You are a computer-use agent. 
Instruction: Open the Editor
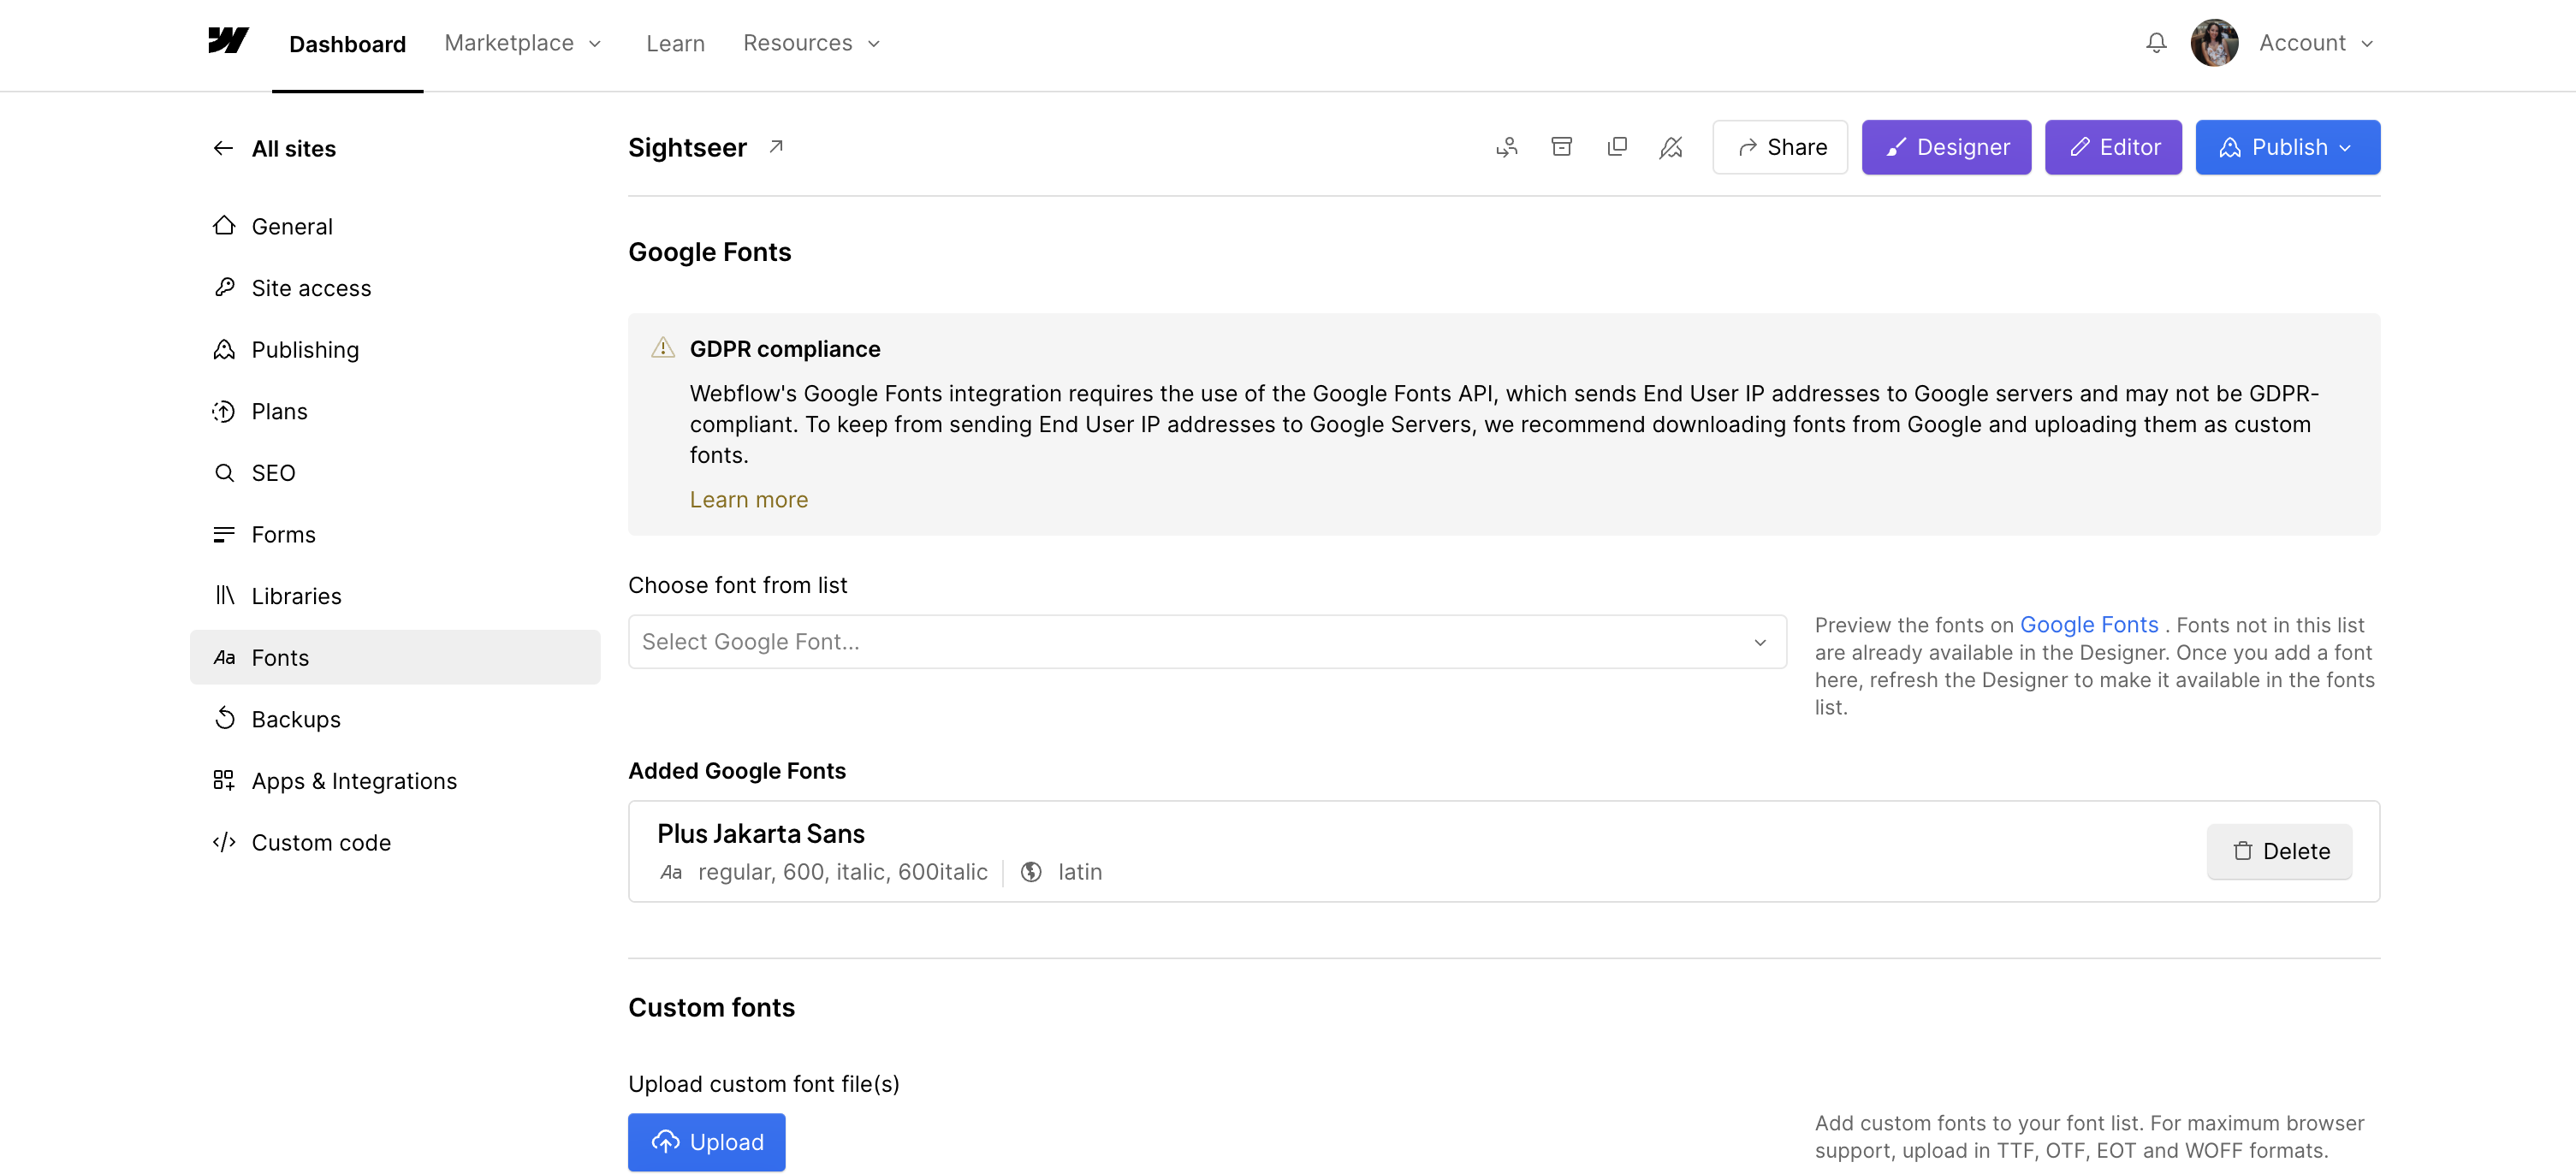coord(2113,147)
